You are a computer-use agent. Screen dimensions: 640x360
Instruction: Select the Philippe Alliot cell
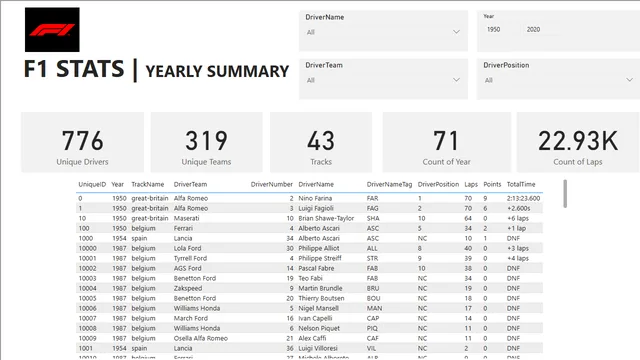tap(318, 248)
